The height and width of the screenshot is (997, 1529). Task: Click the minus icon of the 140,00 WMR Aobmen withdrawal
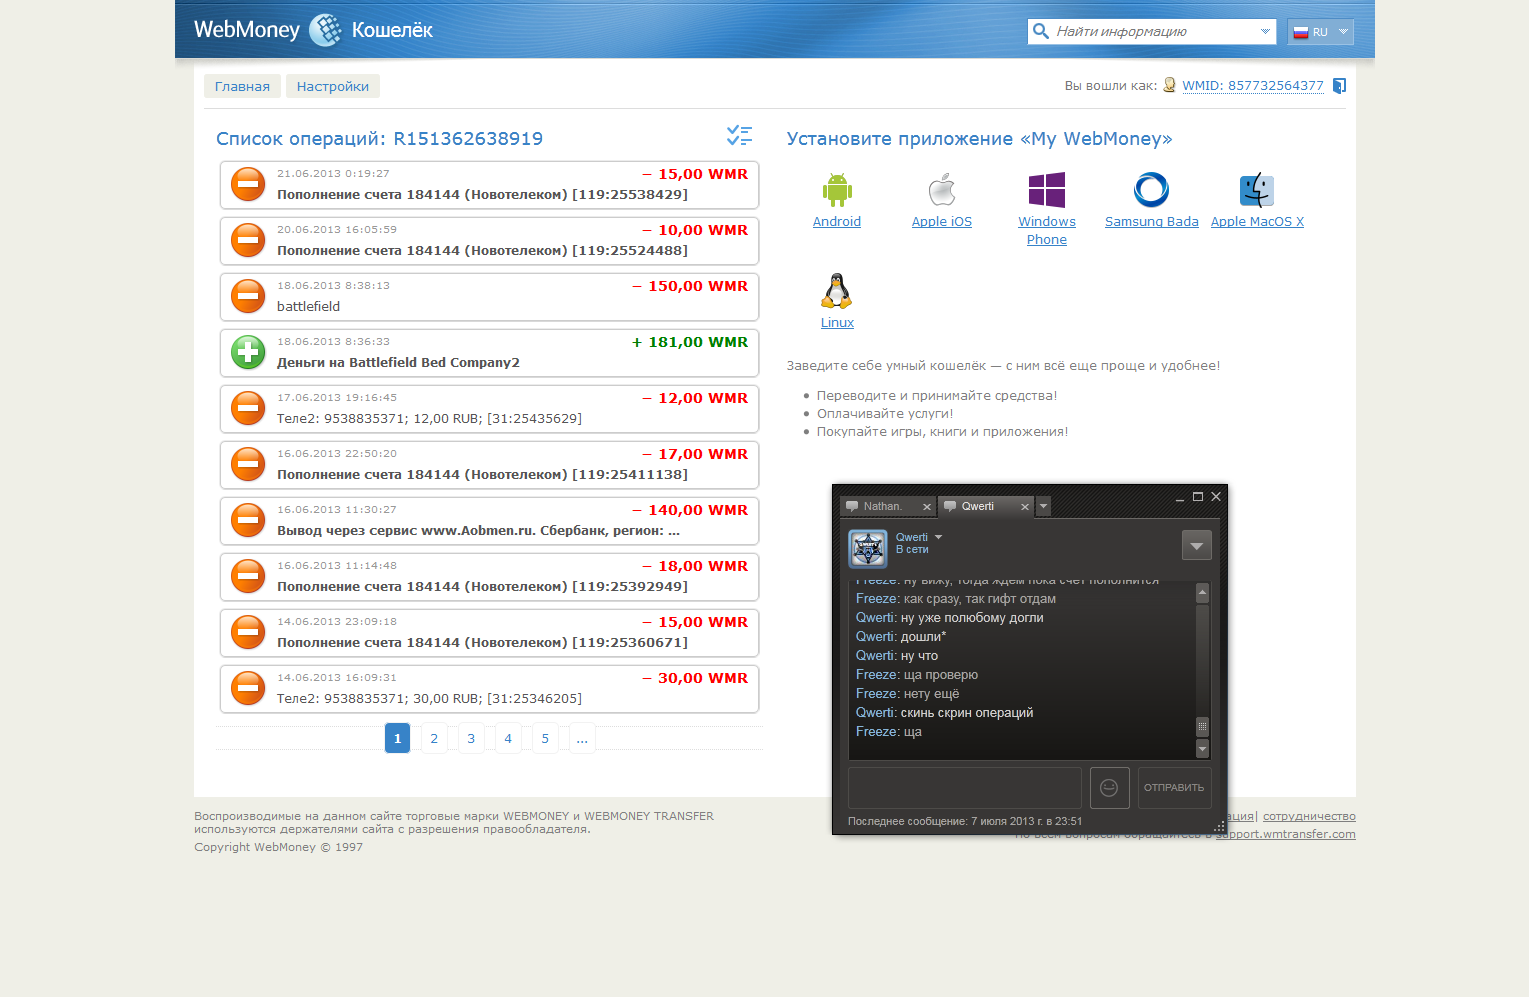(x=248, y=520)
